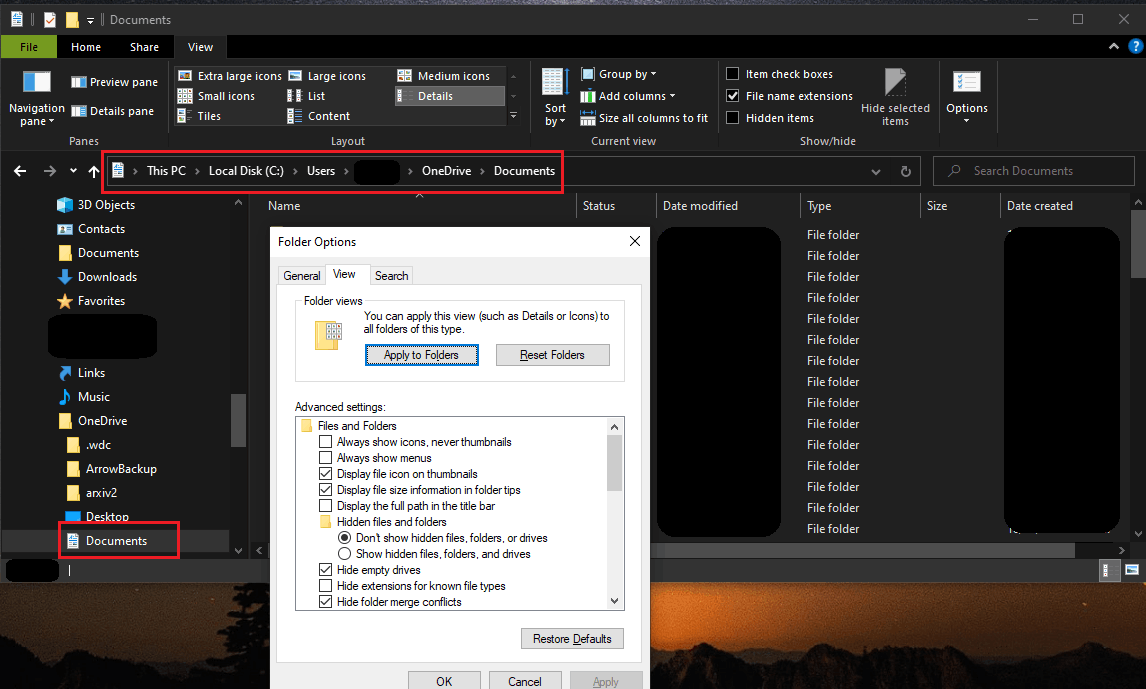The height and width of the screenshot is (689, 1146).
Task: Expand the layout styles dropdown arrow
Action: click(x=513, y=116)
